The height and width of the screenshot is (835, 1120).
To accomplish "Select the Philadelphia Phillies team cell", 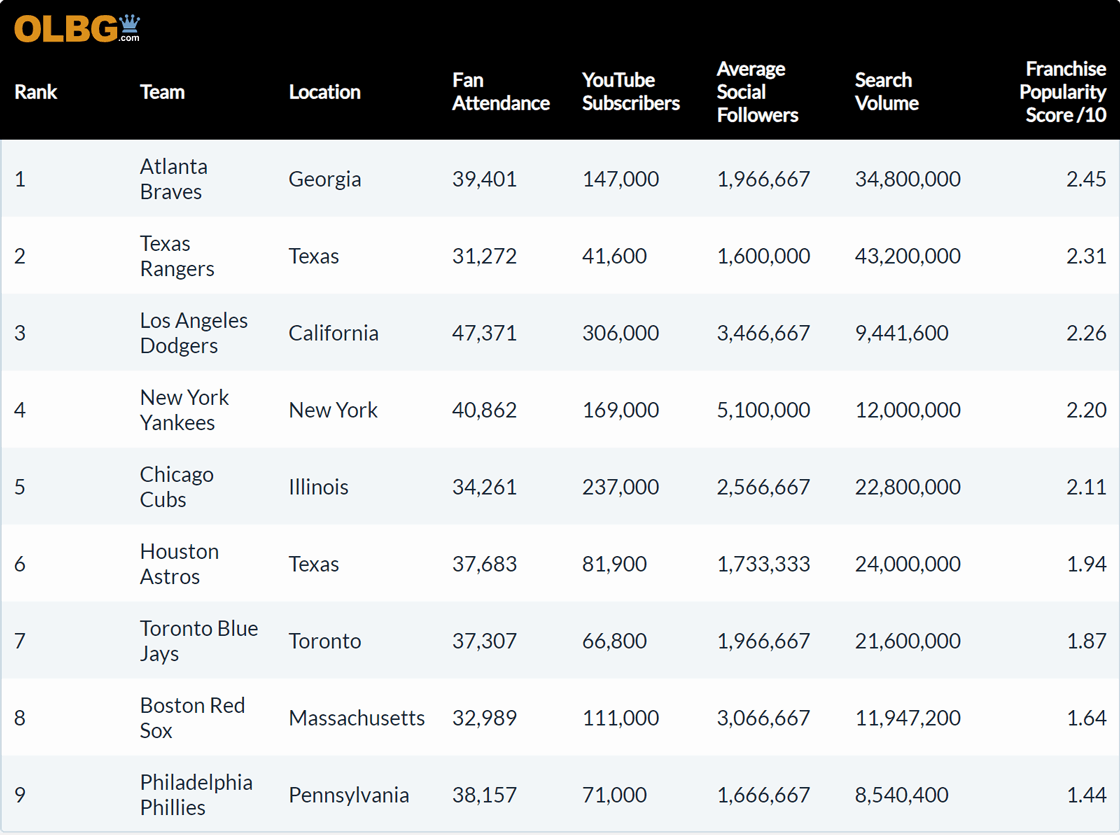I will pos(196,795).
